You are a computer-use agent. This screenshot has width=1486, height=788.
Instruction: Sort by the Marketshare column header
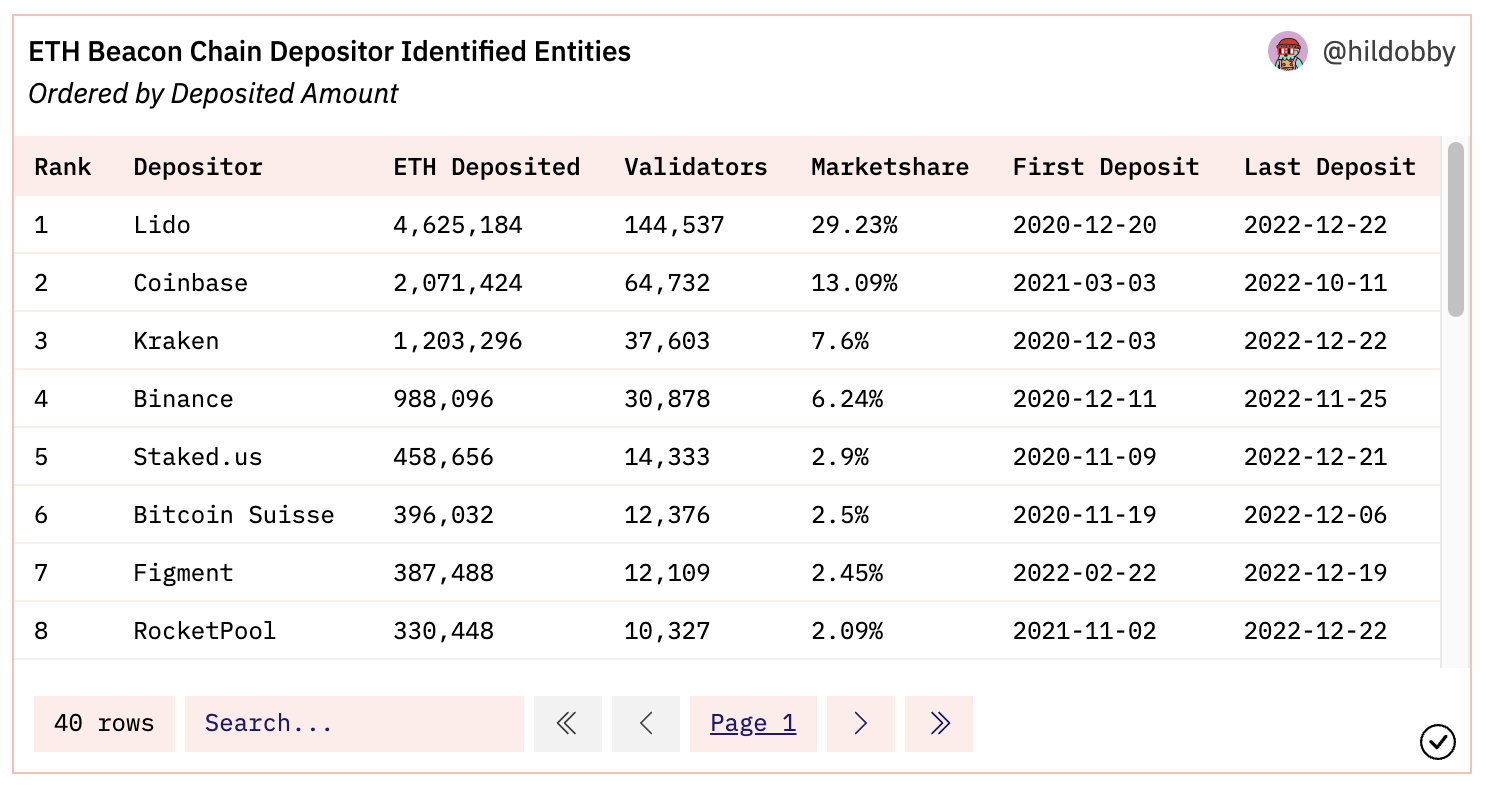[x=890, y=167]
